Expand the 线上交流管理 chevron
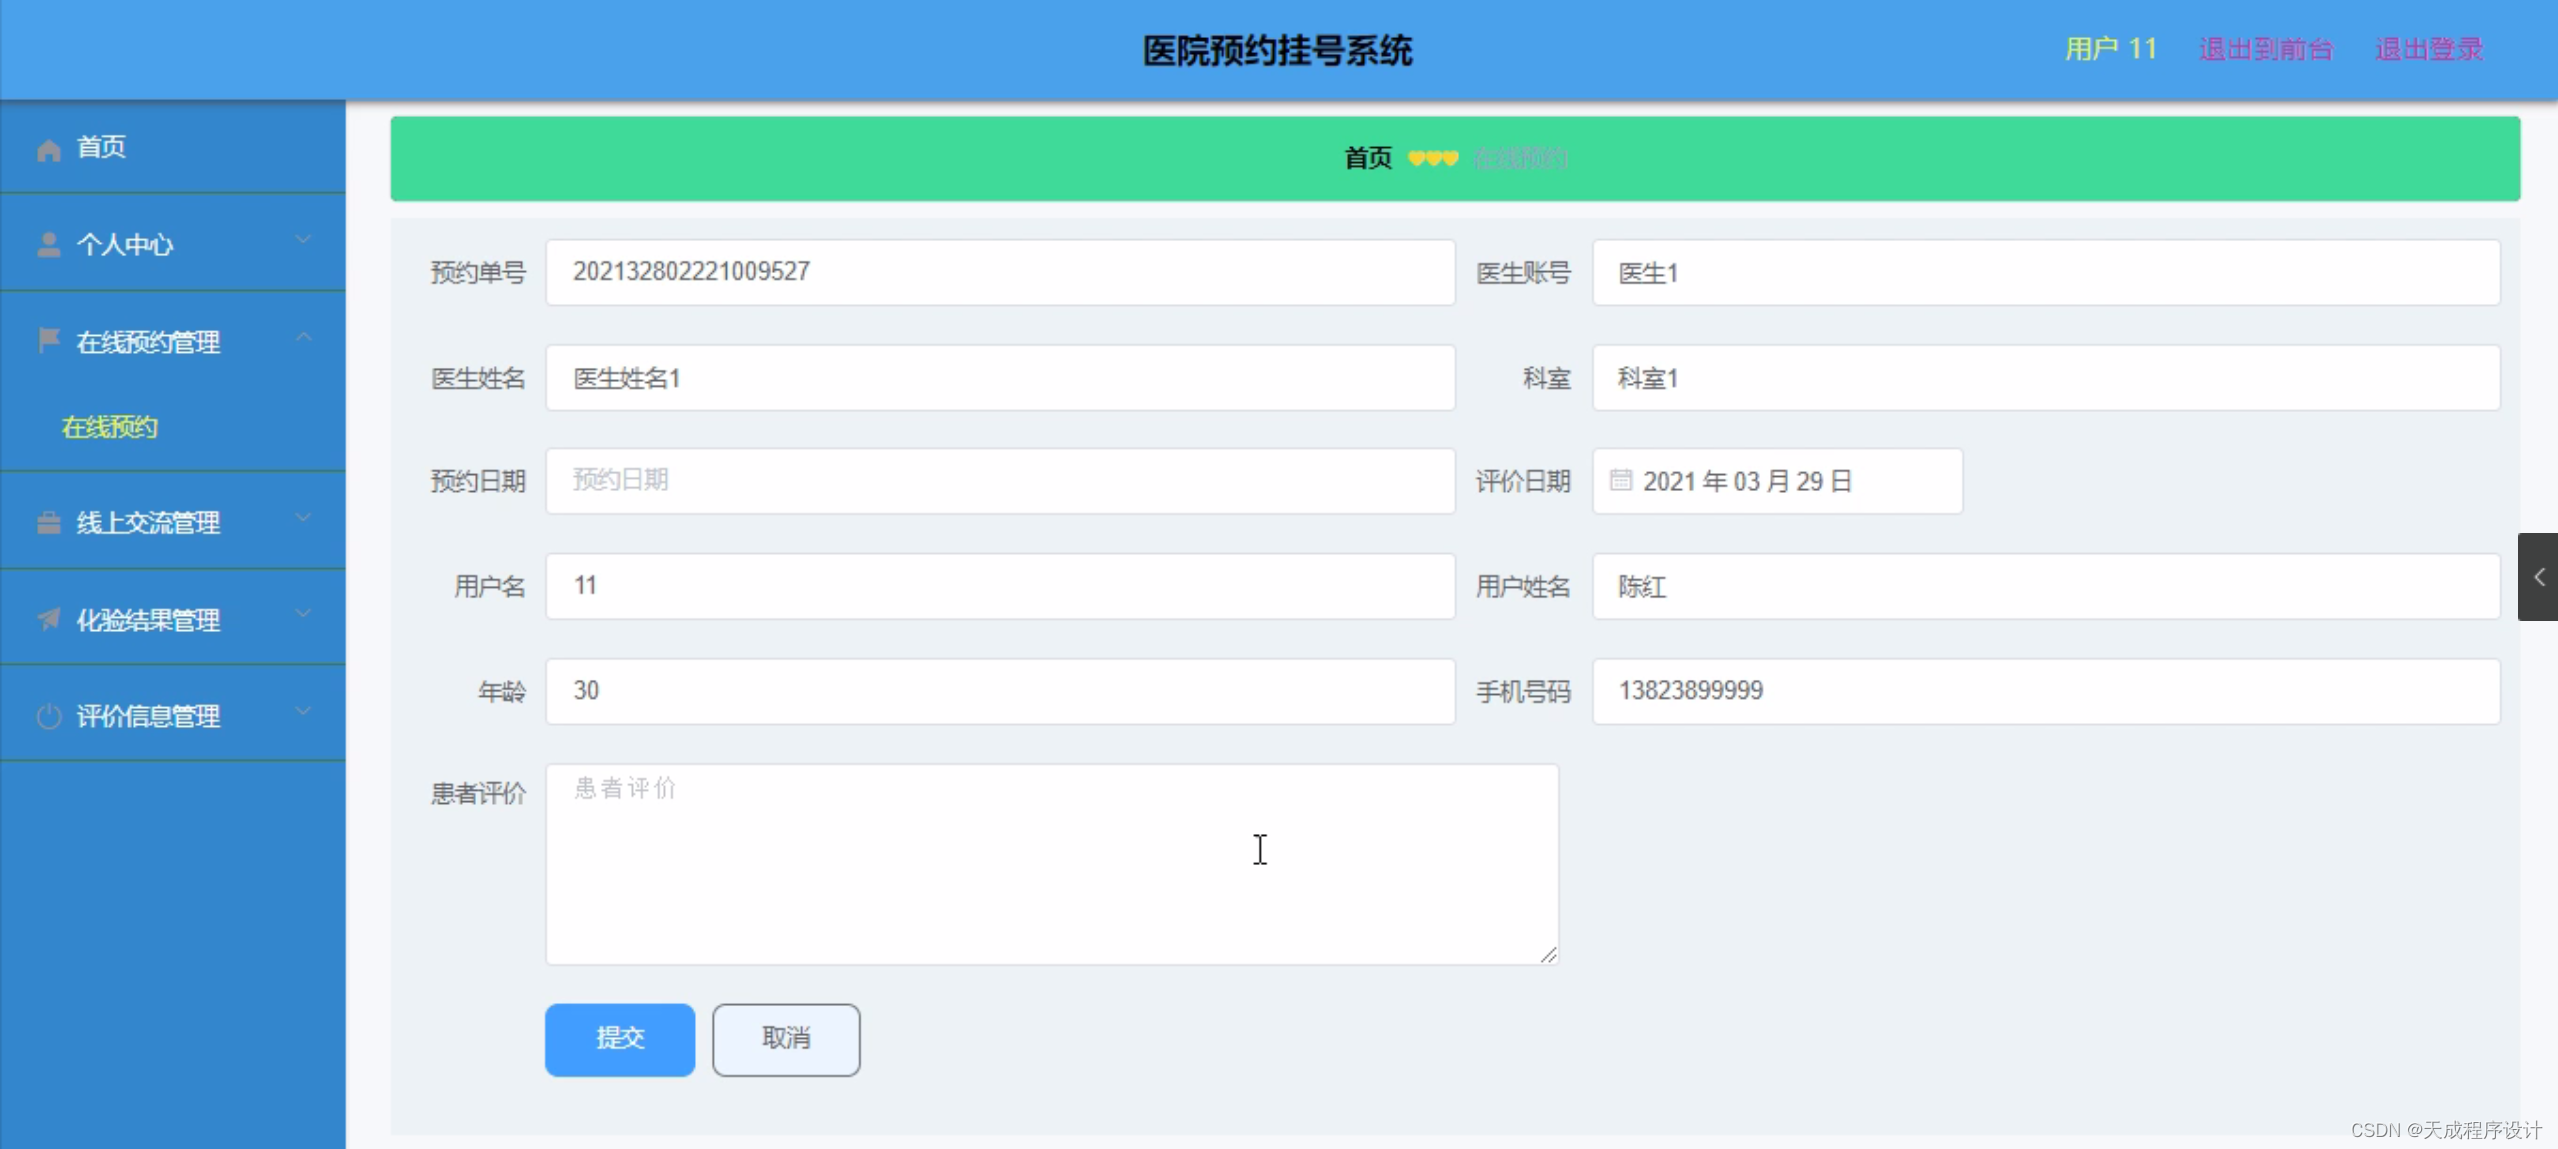 click(303, 518)
